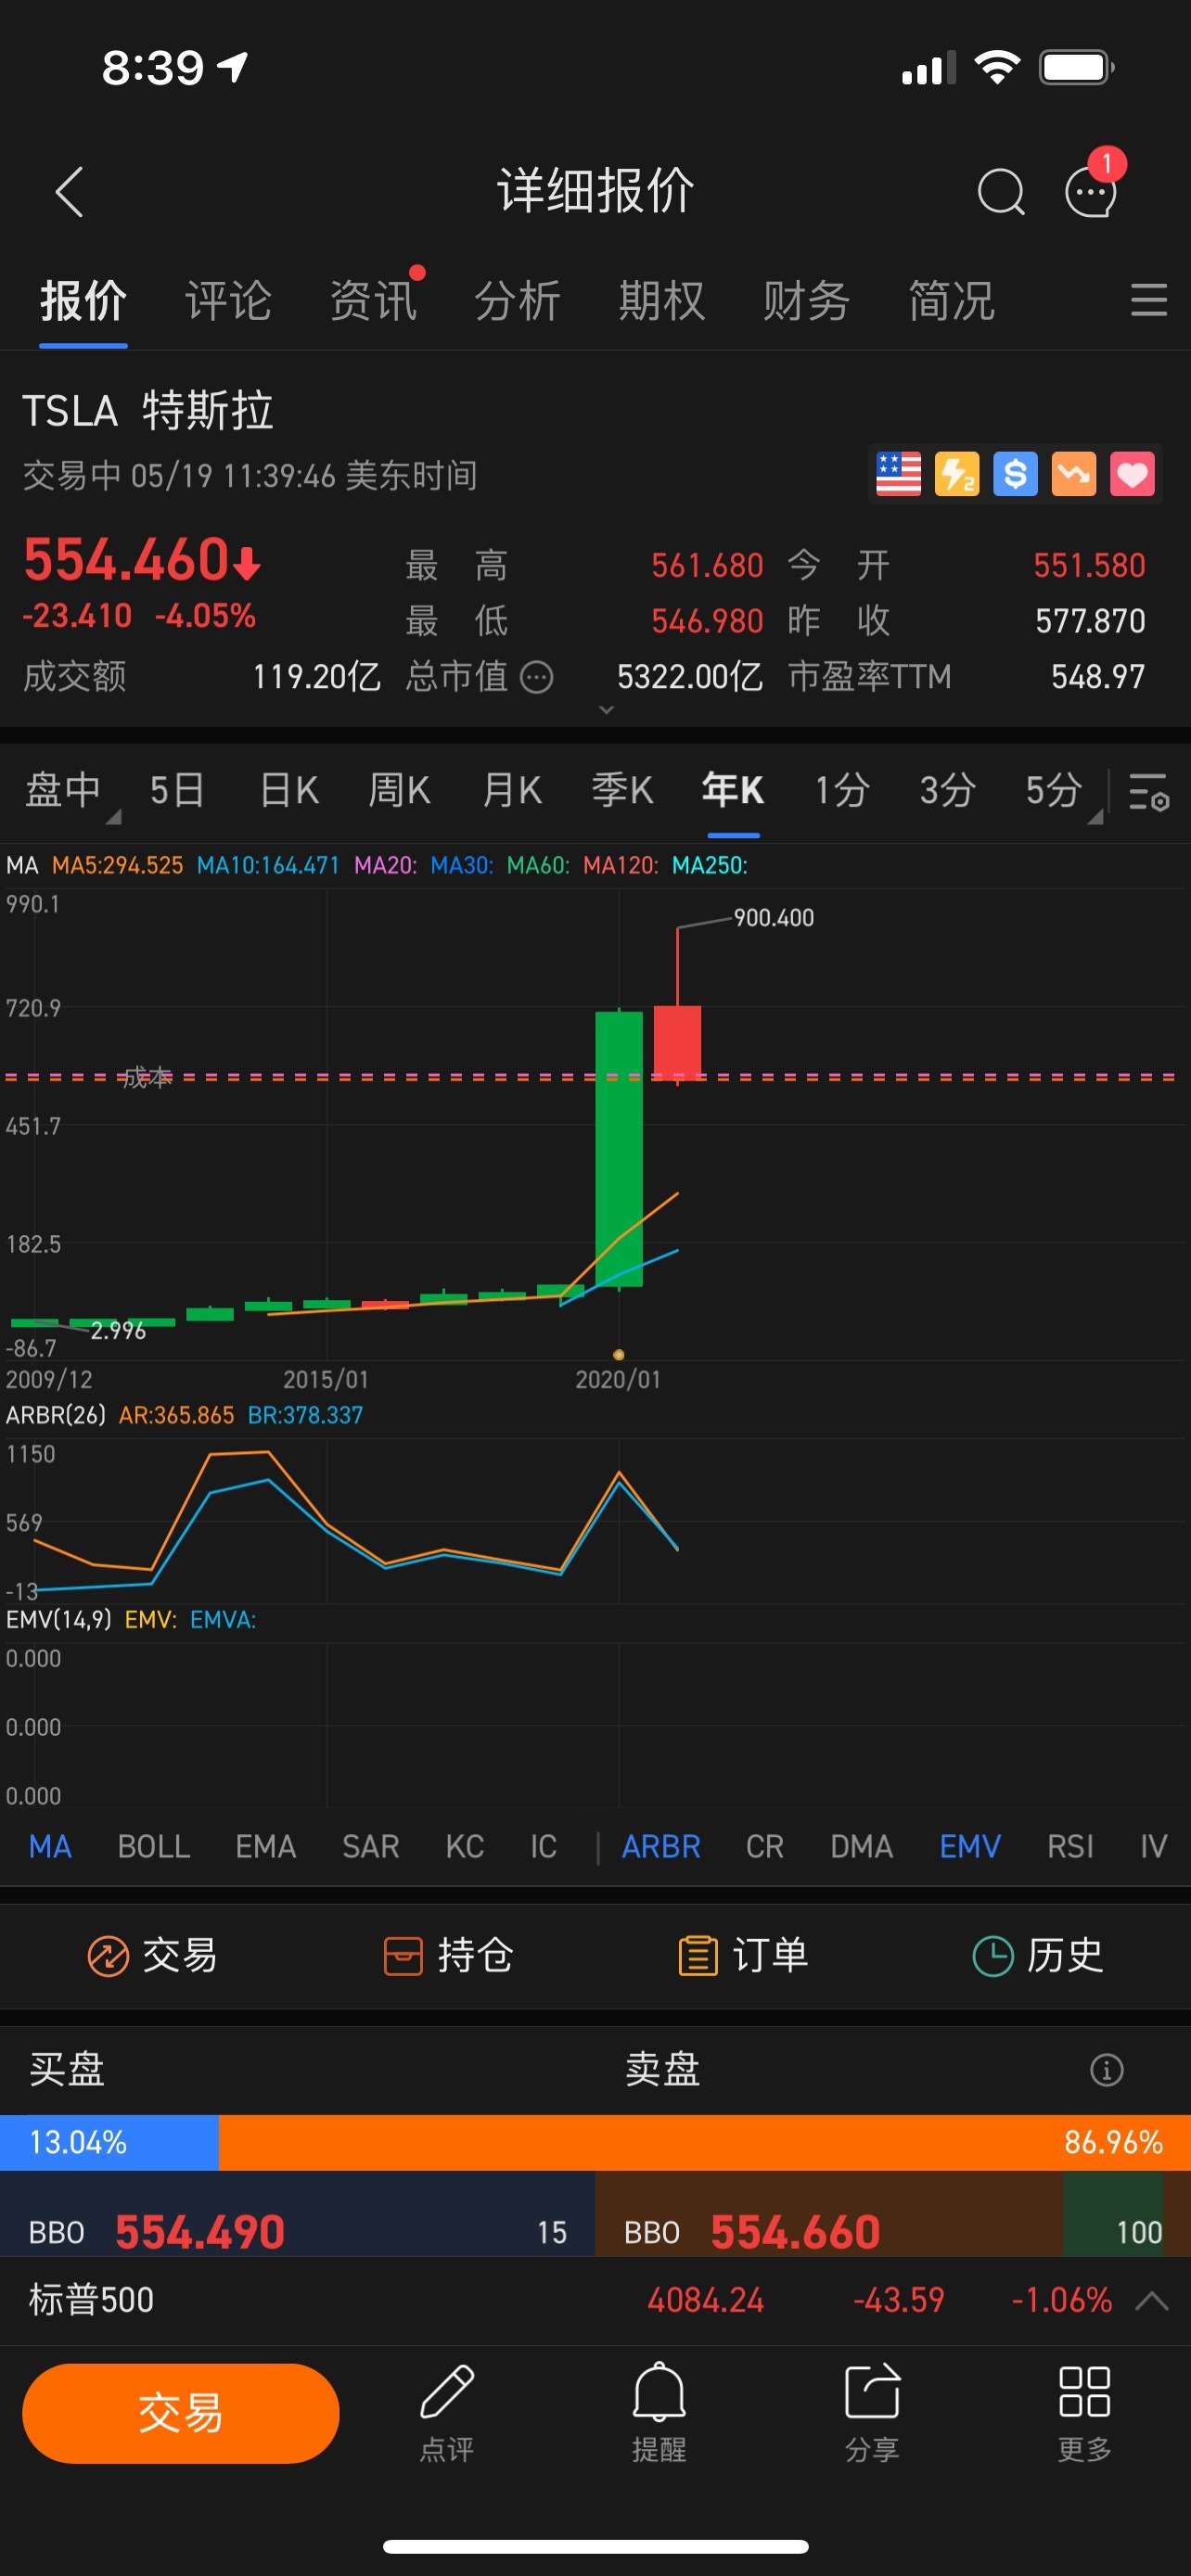This screenshot has height=2576, width=1191.
Task: Tap the yellow lightning Level 2 icon
Action: pyautogui.click(x=957, y=474)
